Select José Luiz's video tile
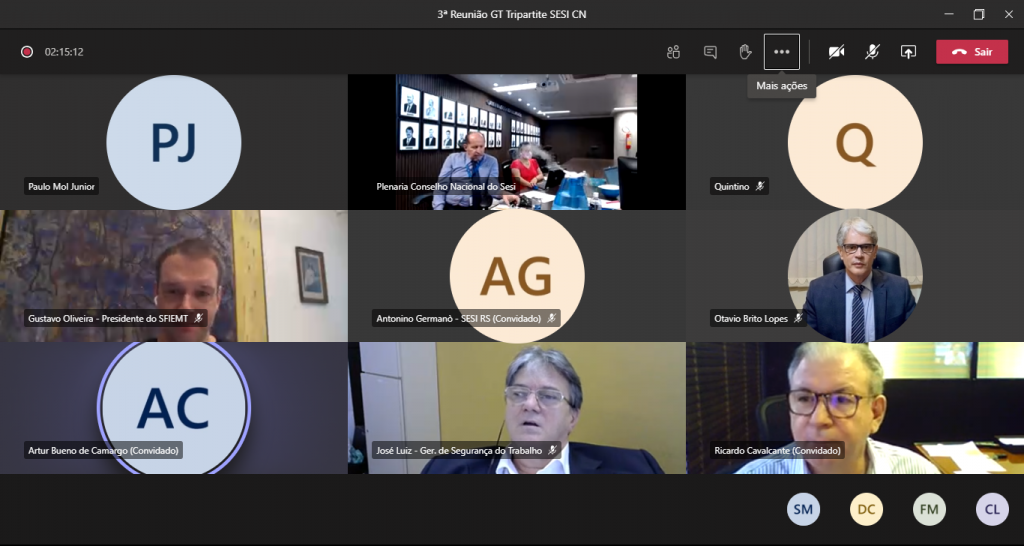This screenshot has width=1024, height=546. [517, 408]
